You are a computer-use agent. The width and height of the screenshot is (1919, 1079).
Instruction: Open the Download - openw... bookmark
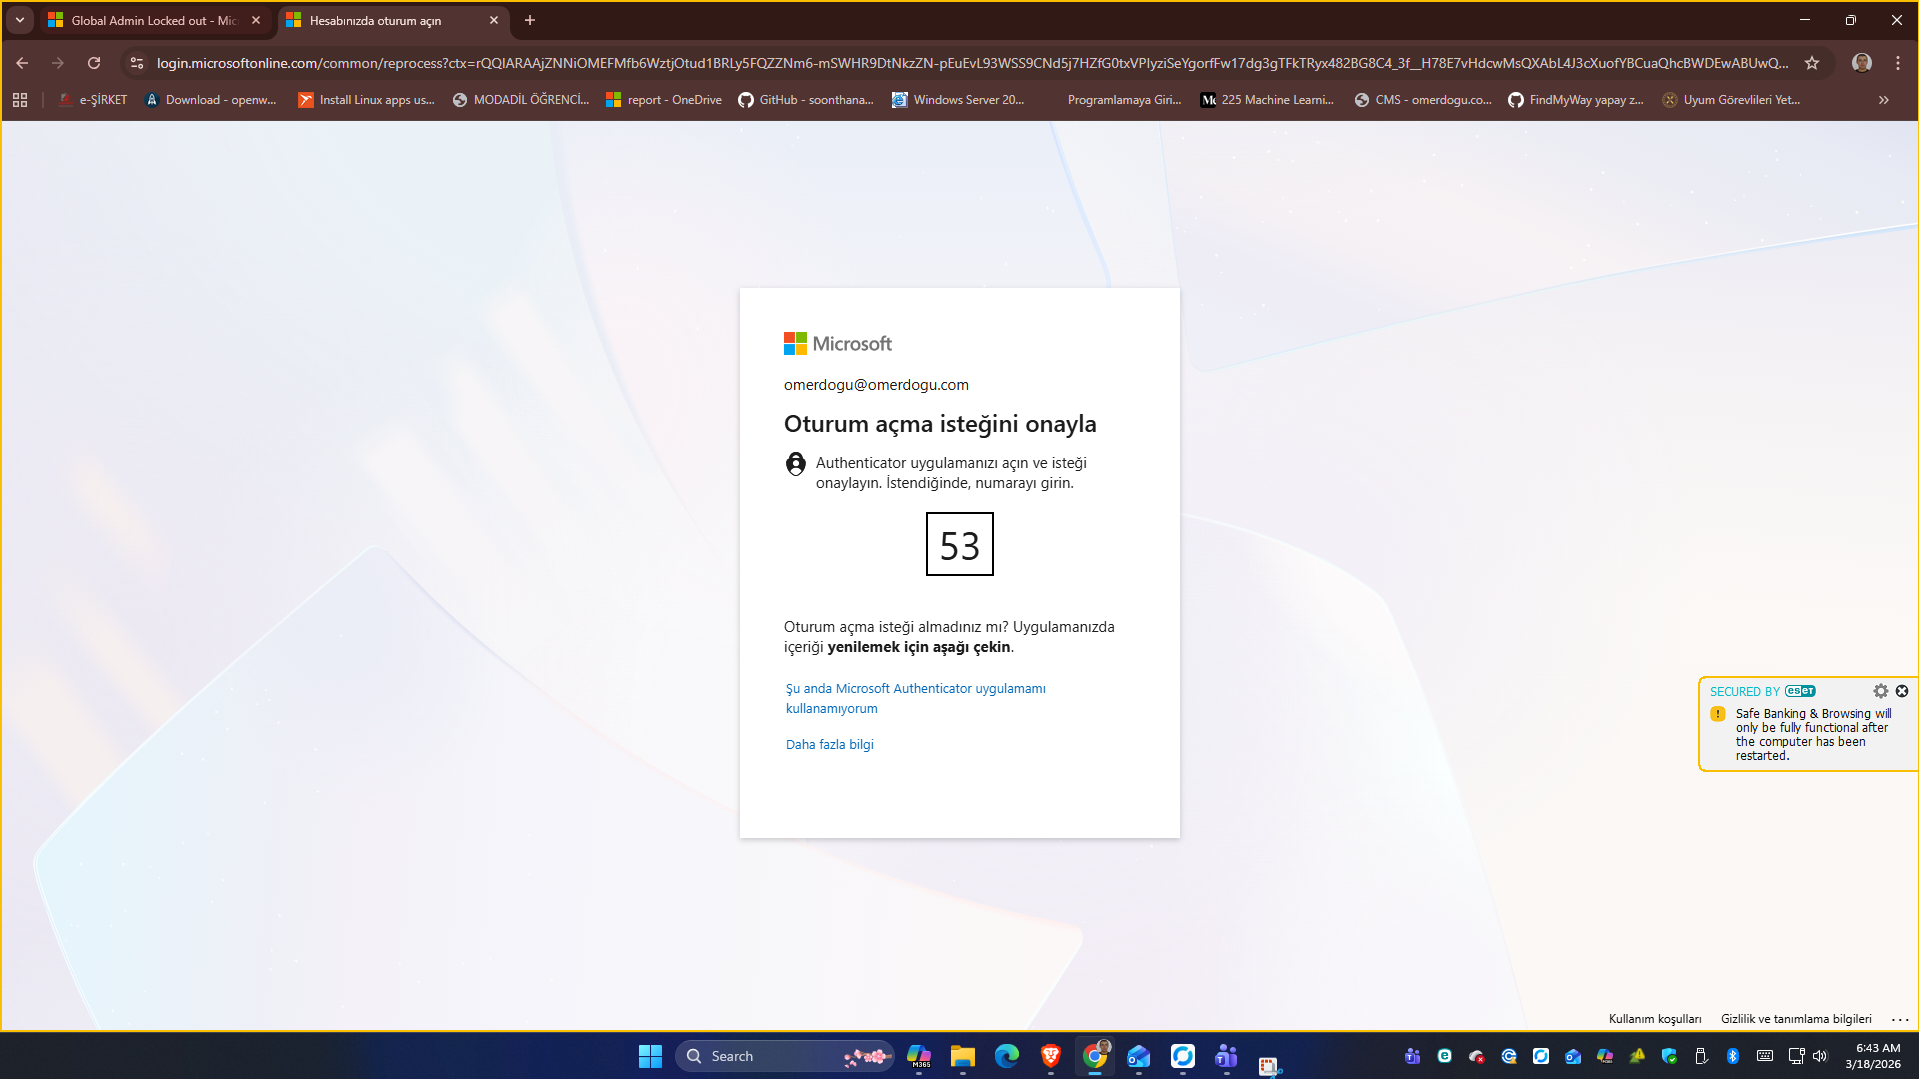pyautogui.click(x=211, y=100)
